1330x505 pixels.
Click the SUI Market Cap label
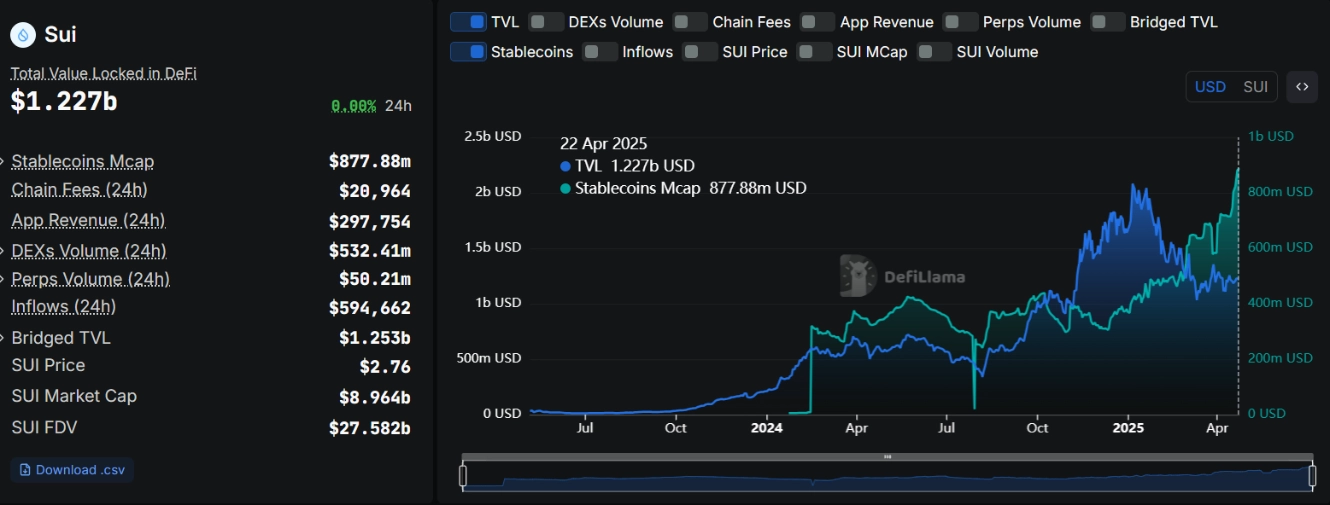[74, 396]
